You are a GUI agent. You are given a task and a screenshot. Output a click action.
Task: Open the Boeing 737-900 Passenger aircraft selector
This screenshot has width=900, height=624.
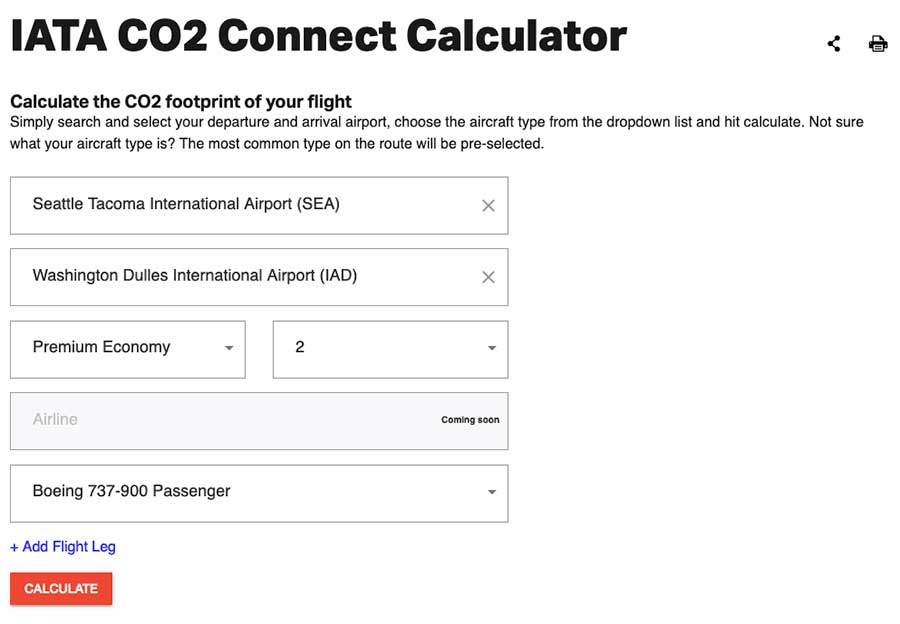(x=259, y=494)
